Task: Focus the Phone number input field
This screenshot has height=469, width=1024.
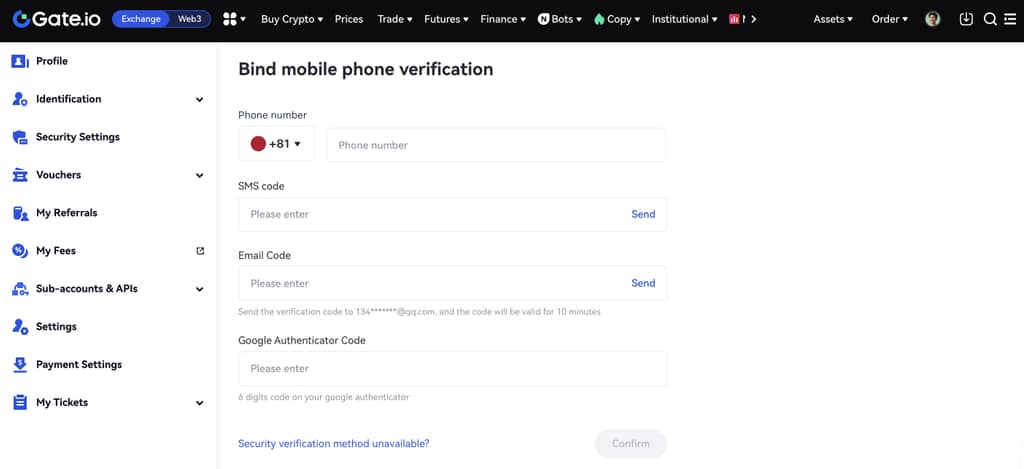Action: [495, 145]
